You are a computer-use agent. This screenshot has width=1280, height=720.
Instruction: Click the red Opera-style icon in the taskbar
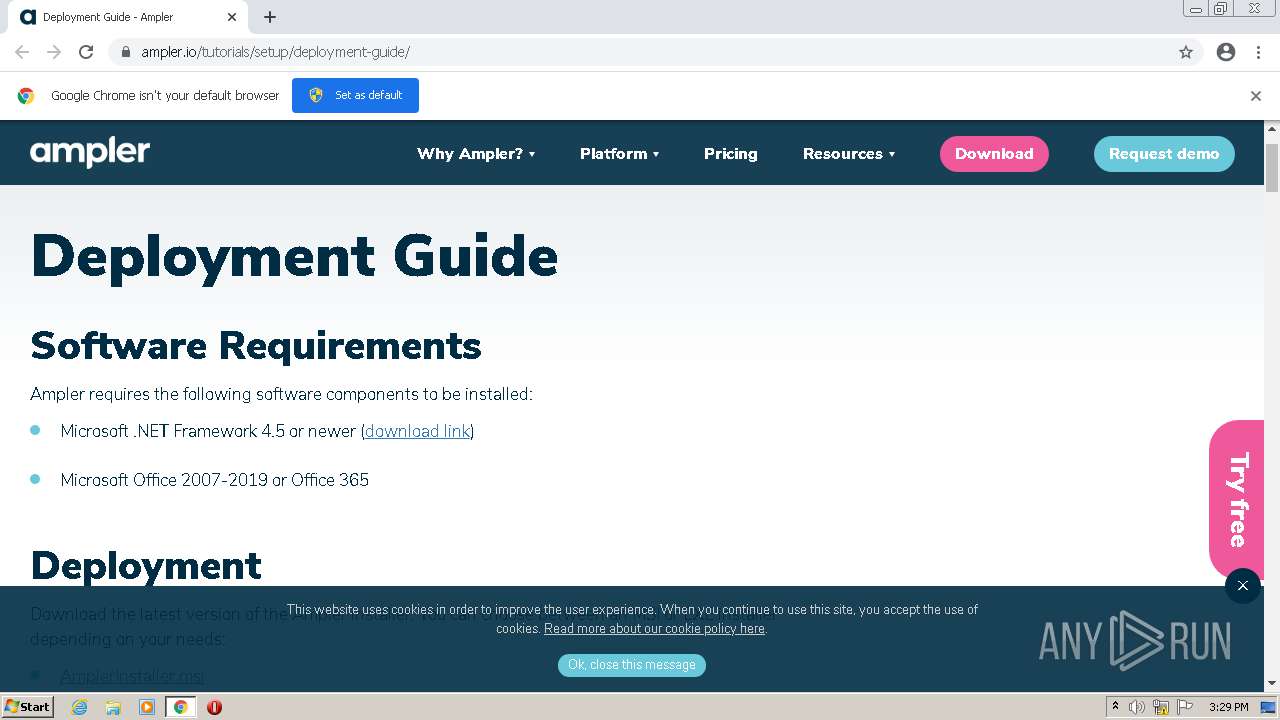[214, 707]
